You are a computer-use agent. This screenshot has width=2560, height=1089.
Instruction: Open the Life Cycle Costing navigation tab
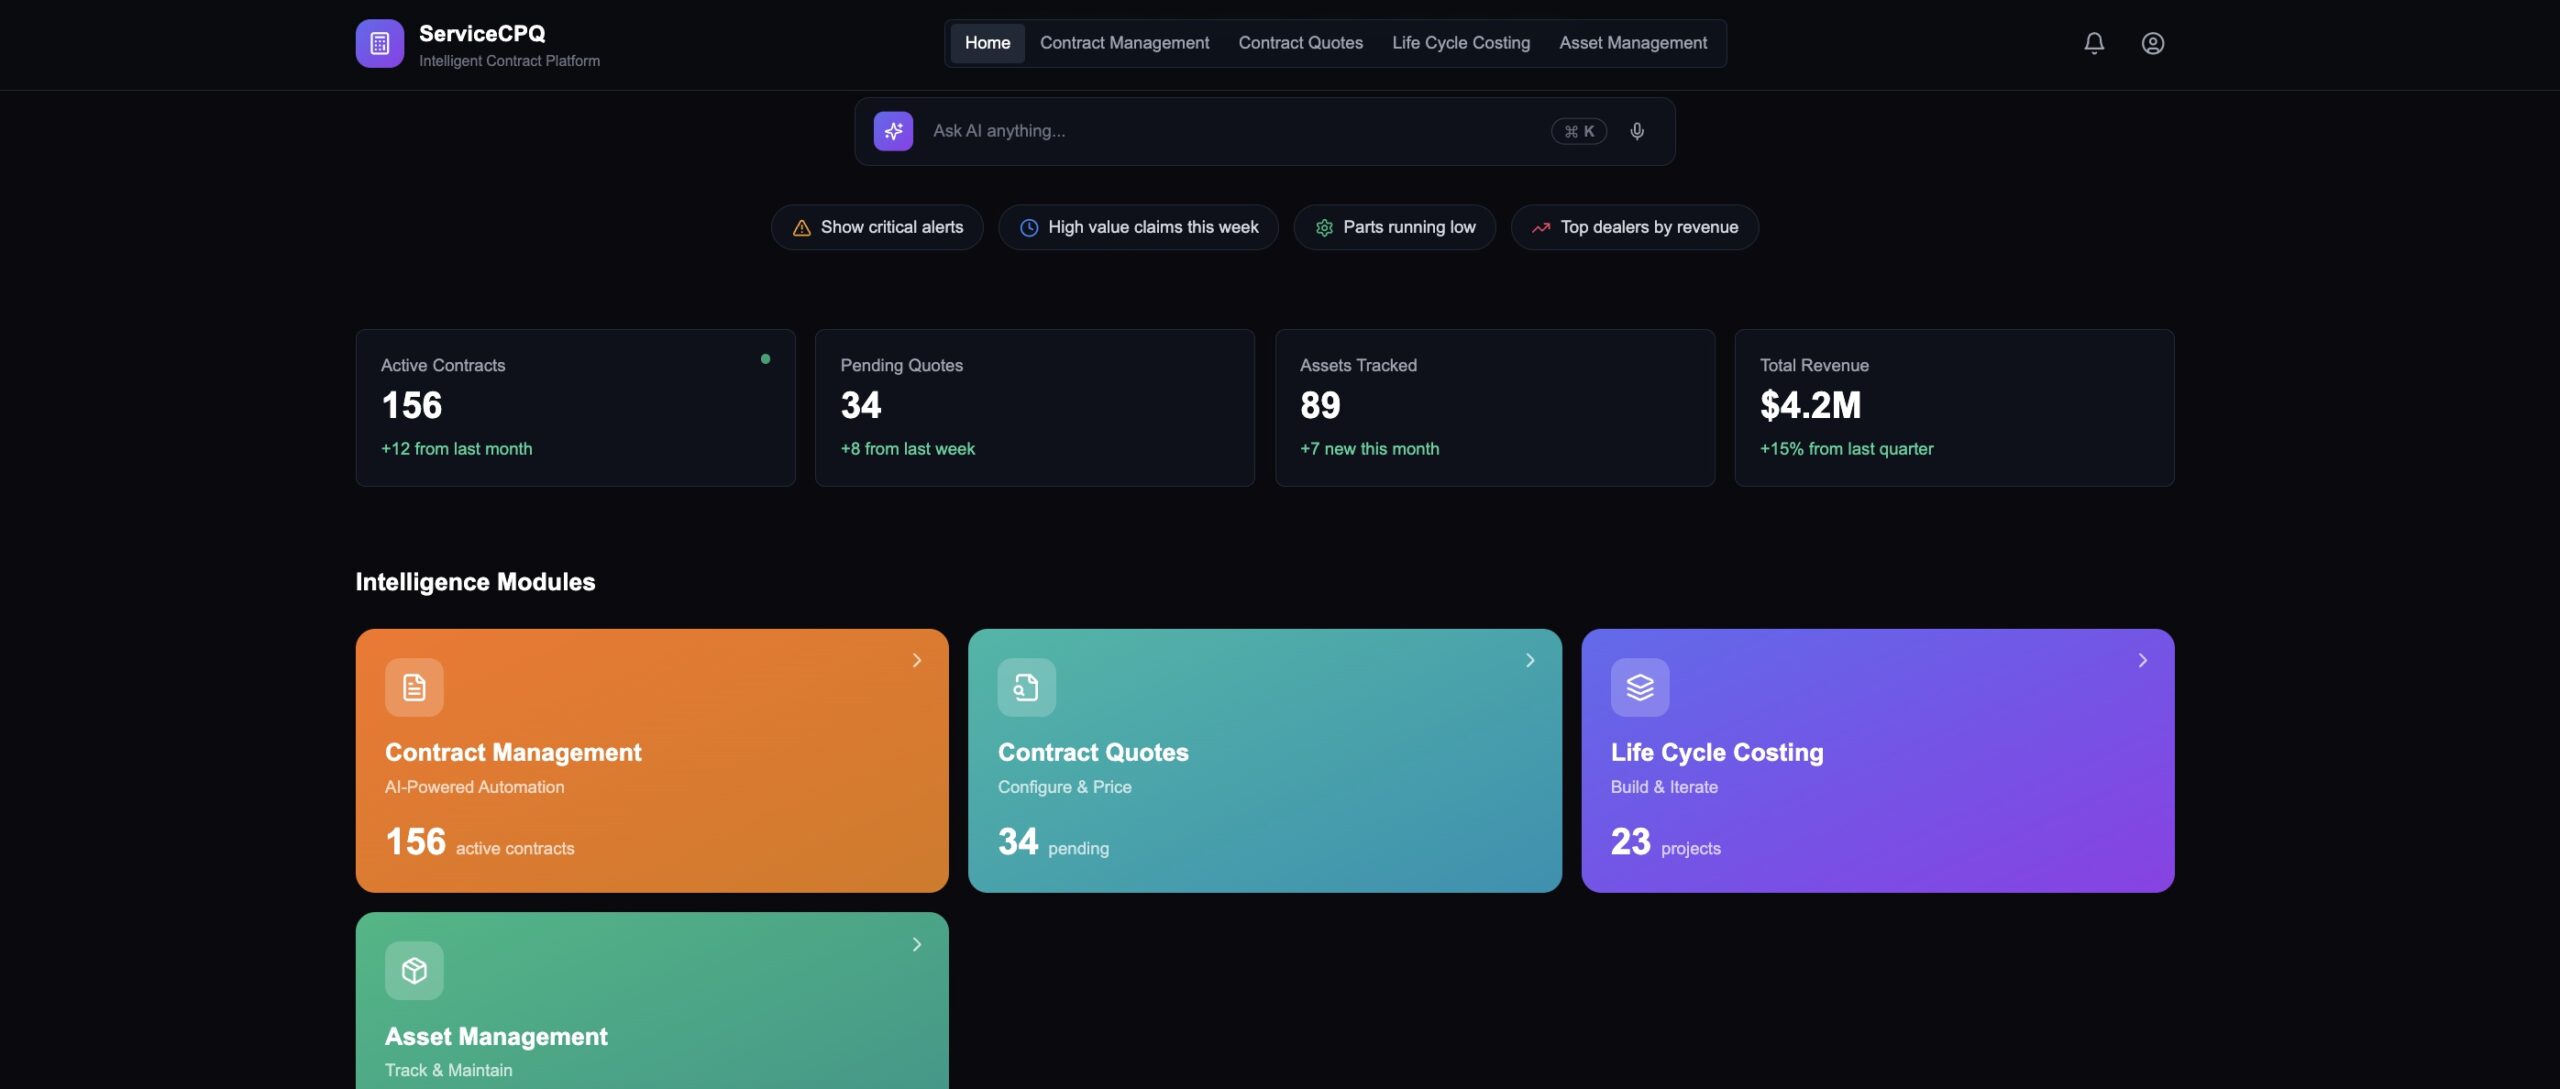pyautogui.click(x=1461, y=43)
